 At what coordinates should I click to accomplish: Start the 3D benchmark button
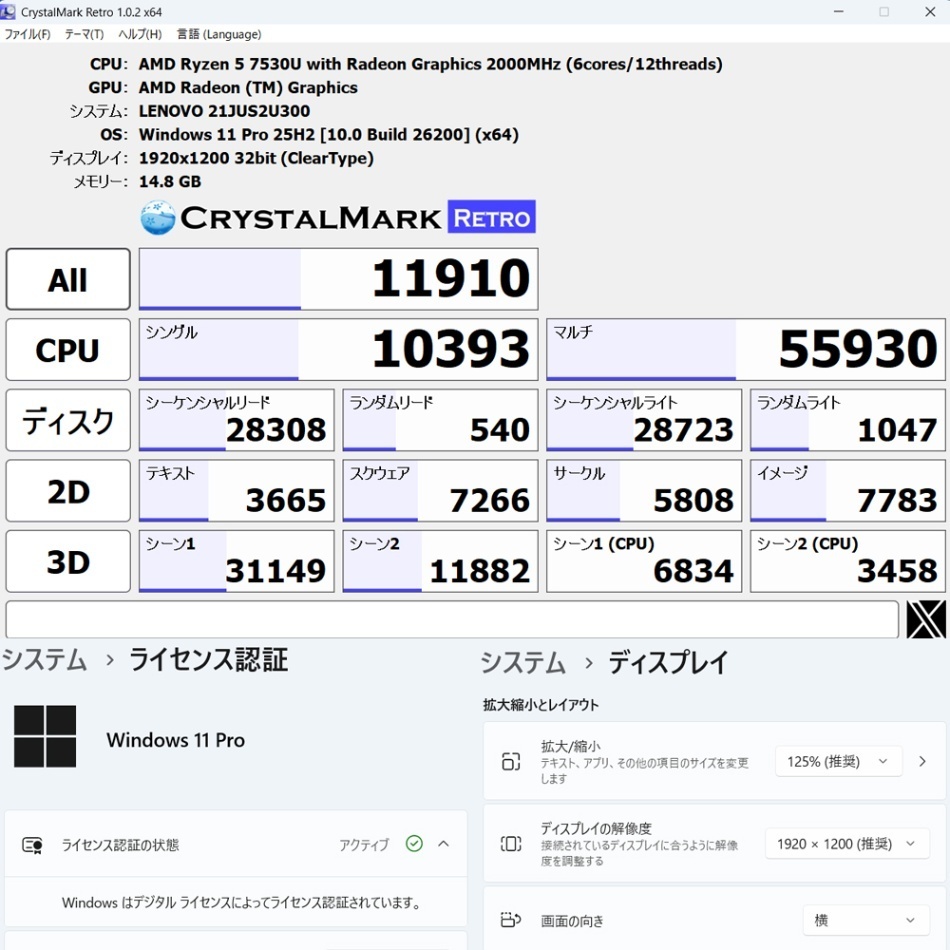coord(68,561)
